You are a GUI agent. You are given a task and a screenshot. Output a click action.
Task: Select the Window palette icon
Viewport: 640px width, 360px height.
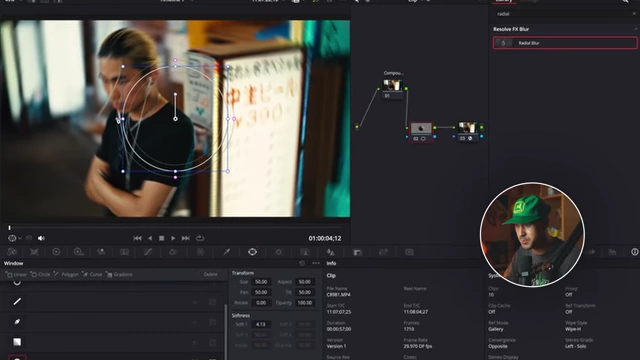pos(253,252)
